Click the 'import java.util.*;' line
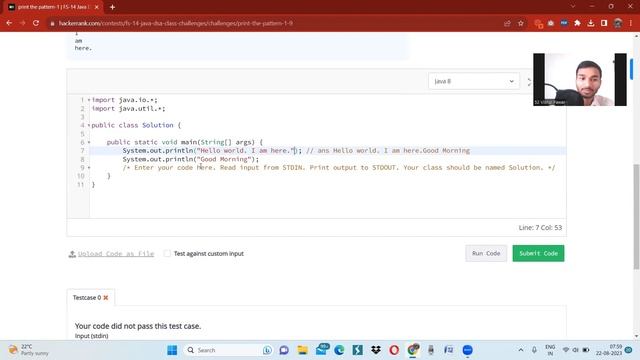Viewport: 640px width, 360px height. [x=129, y=109]
